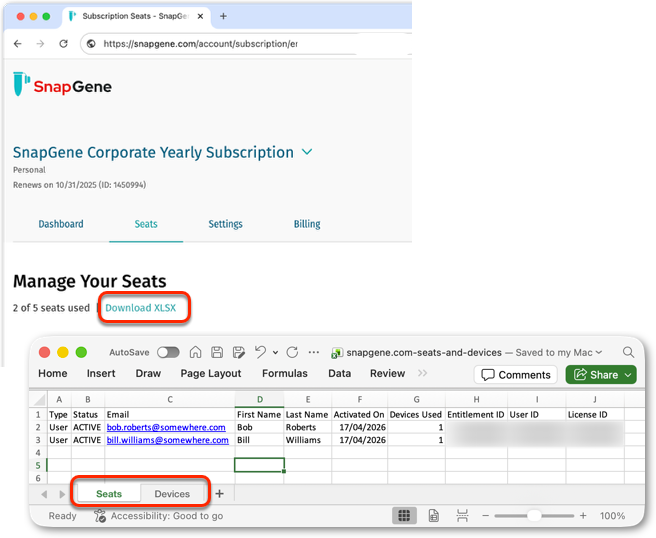Screen dimensions: 656x538
Task: Select the Seats tab on SnapGene page
Action: (x=146, y=224)
